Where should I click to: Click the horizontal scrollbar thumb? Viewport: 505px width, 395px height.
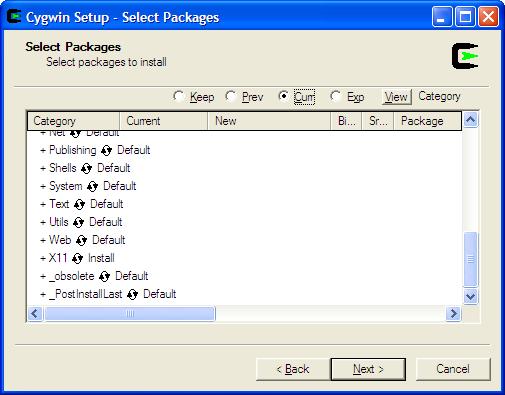[130, 314]
